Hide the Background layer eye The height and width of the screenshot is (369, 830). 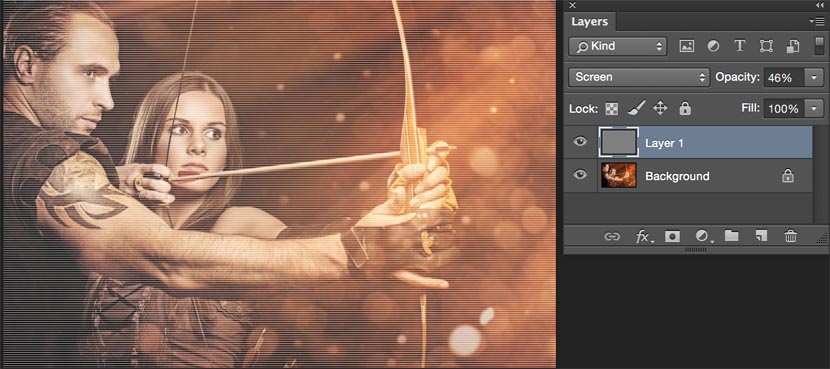point(581,174)
